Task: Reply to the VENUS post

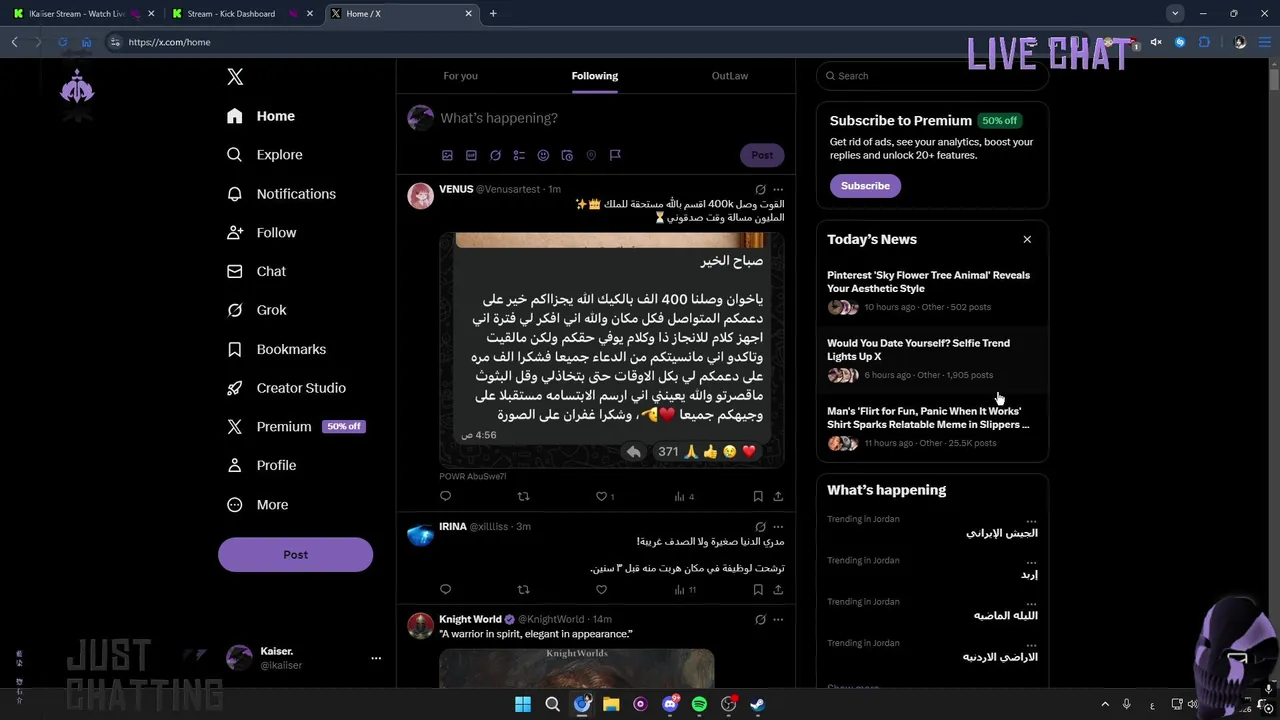Action: pos(445,496)
